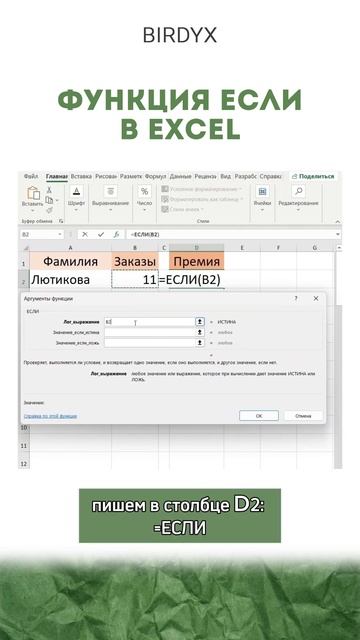Switch to the Данные tab
Screen dimensions: 360x640
(180, 176)
